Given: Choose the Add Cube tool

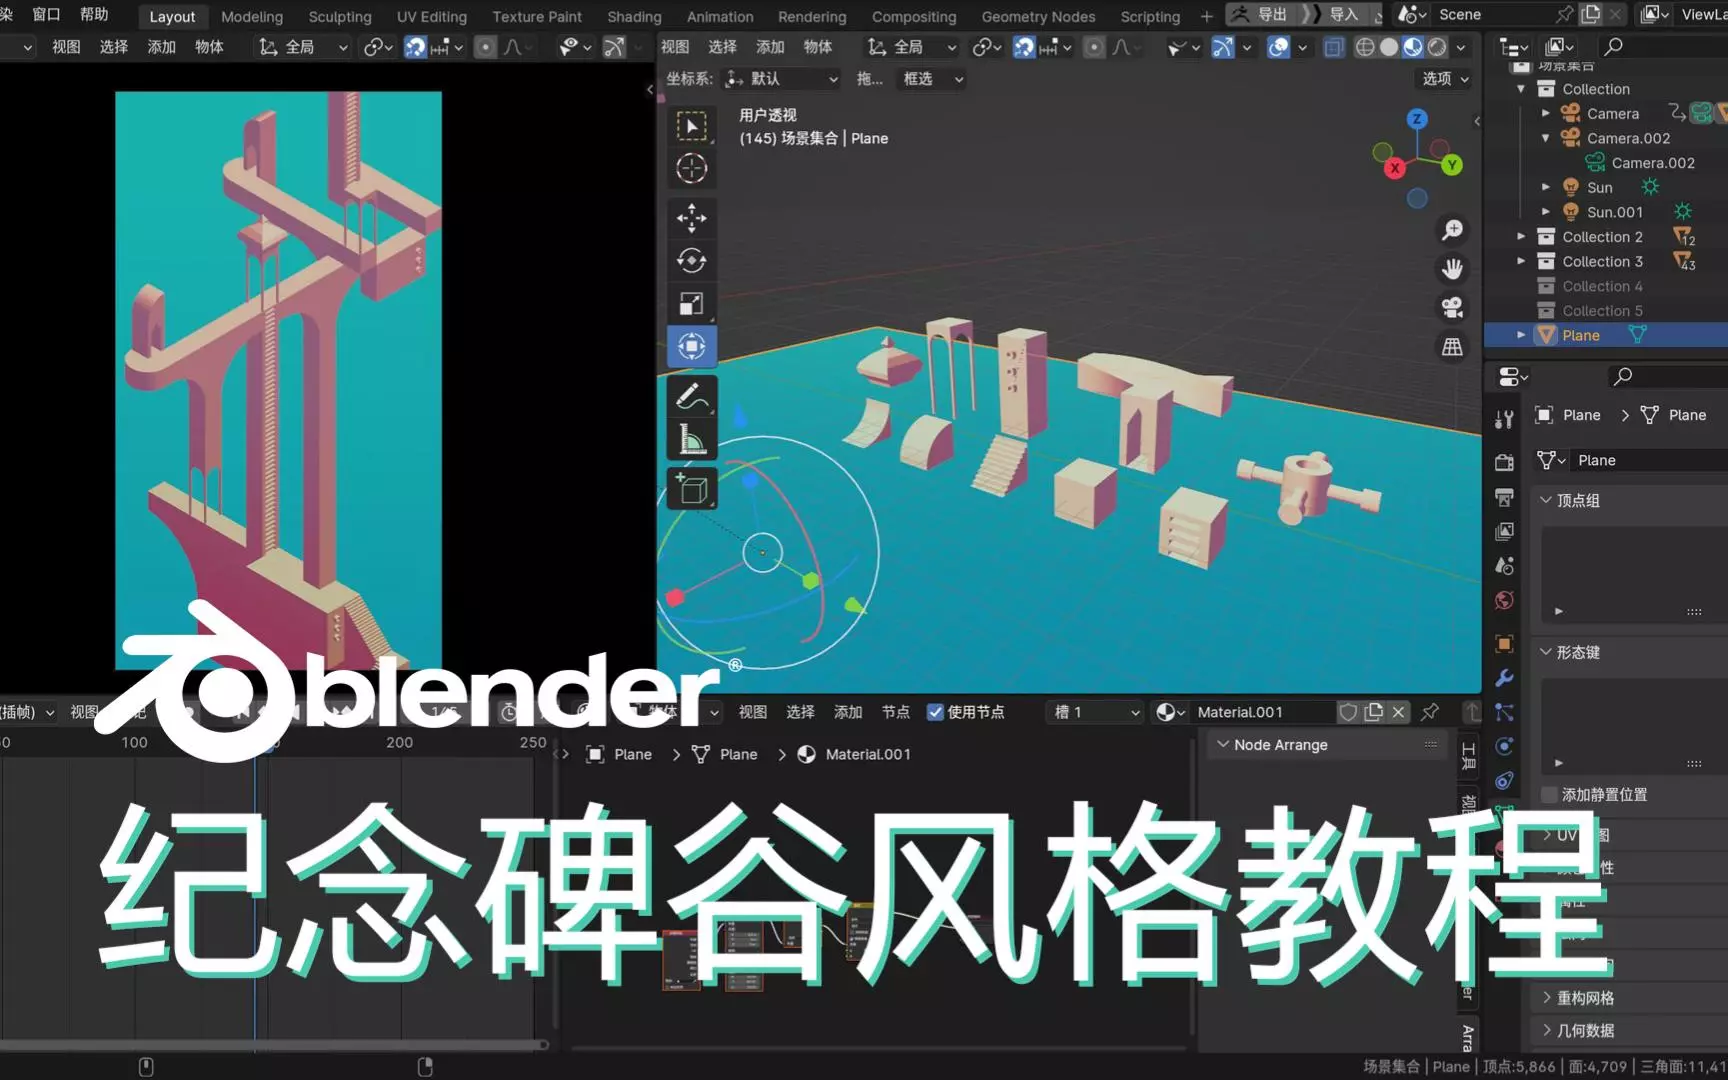Looking at the screenshot, I should pos(691,489).
